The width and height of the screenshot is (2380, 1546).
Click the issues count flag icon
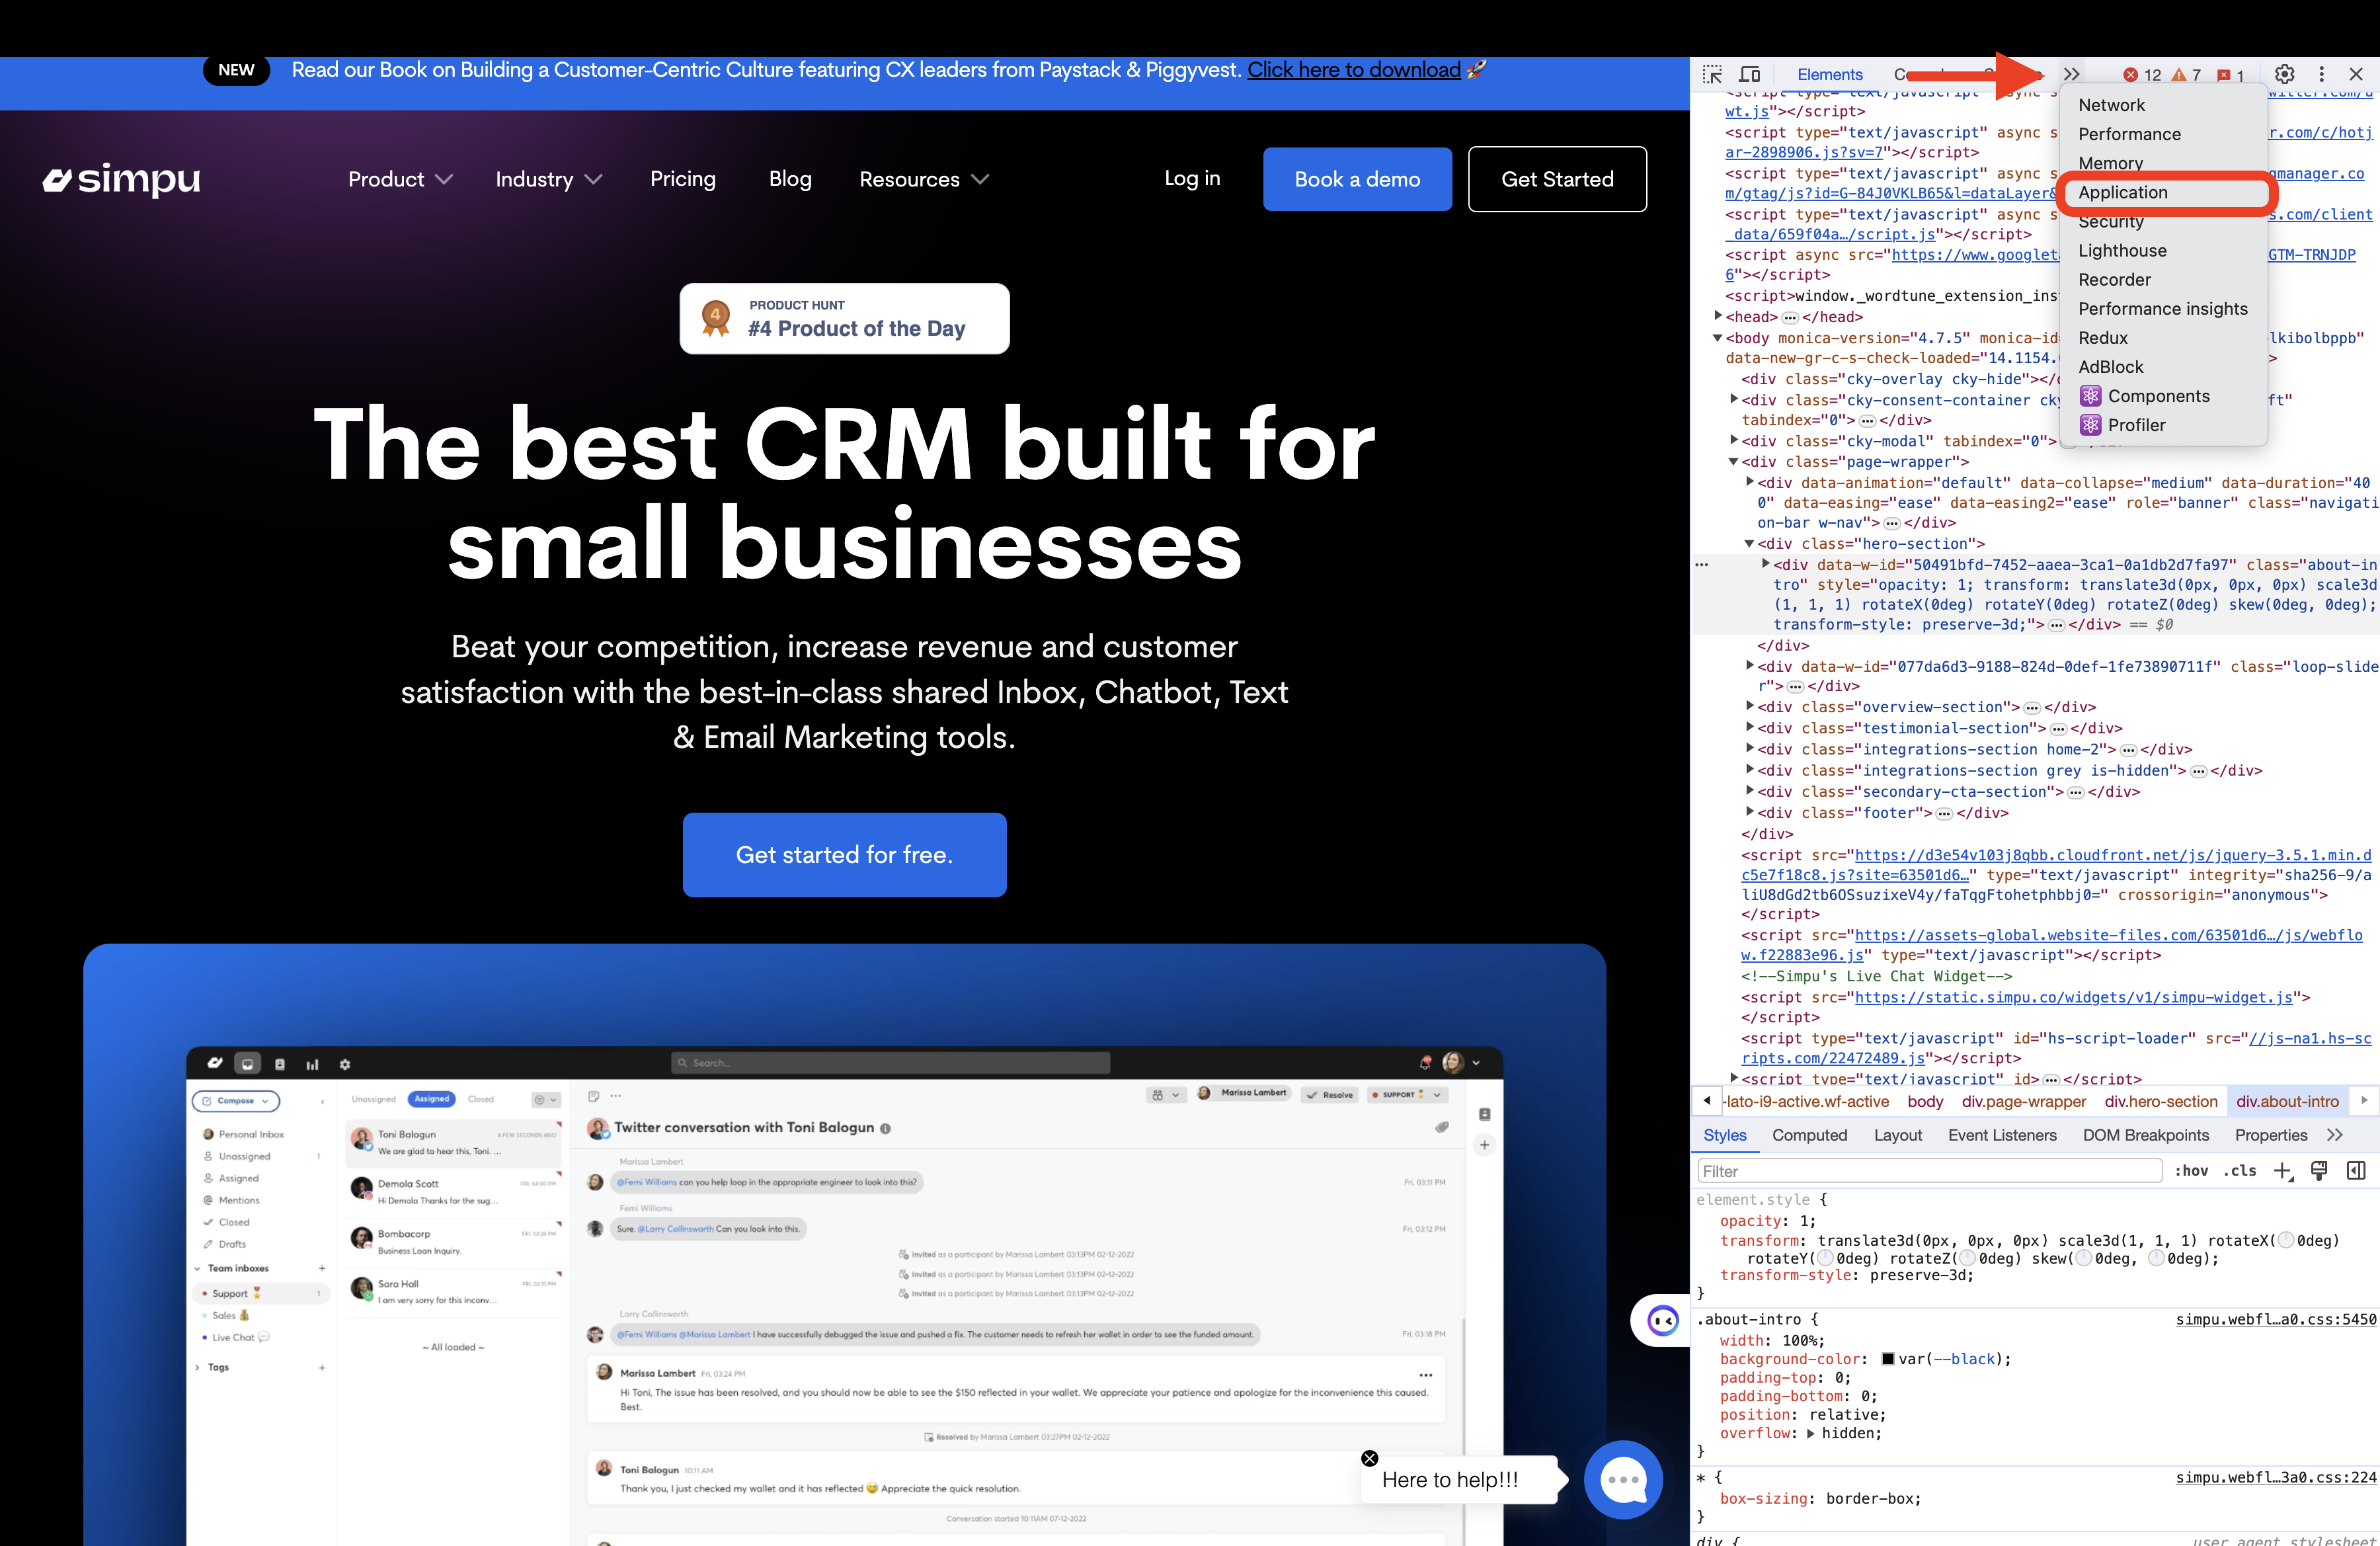coord(2224,75)
